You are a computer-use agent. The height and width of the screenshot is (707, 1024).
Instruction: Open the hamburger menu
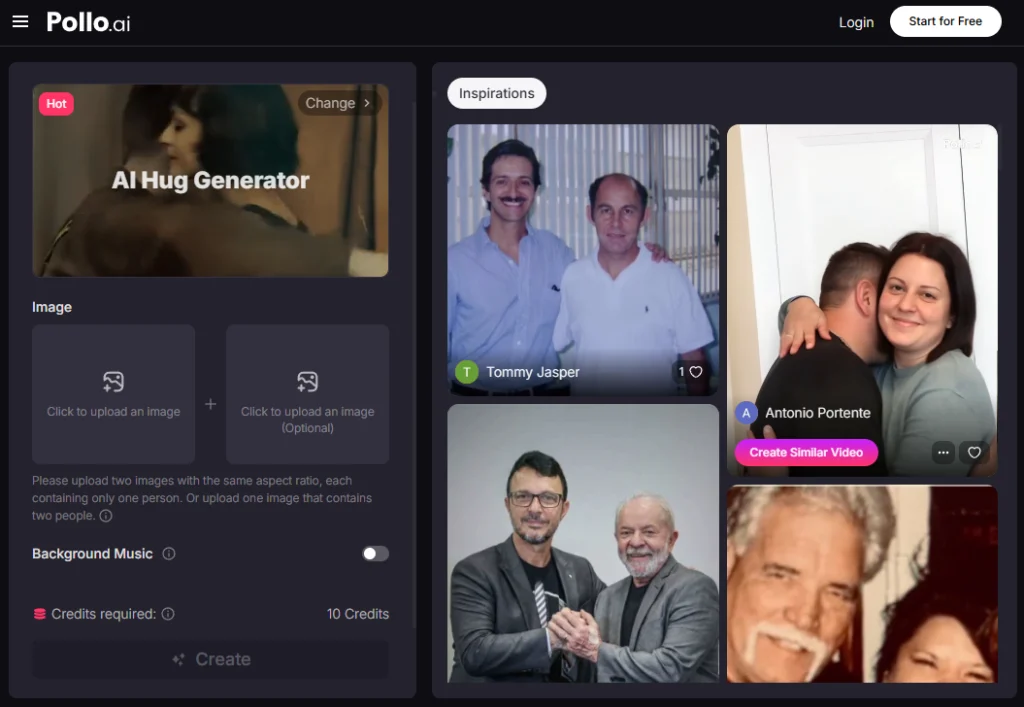click(x=20, y=21)
